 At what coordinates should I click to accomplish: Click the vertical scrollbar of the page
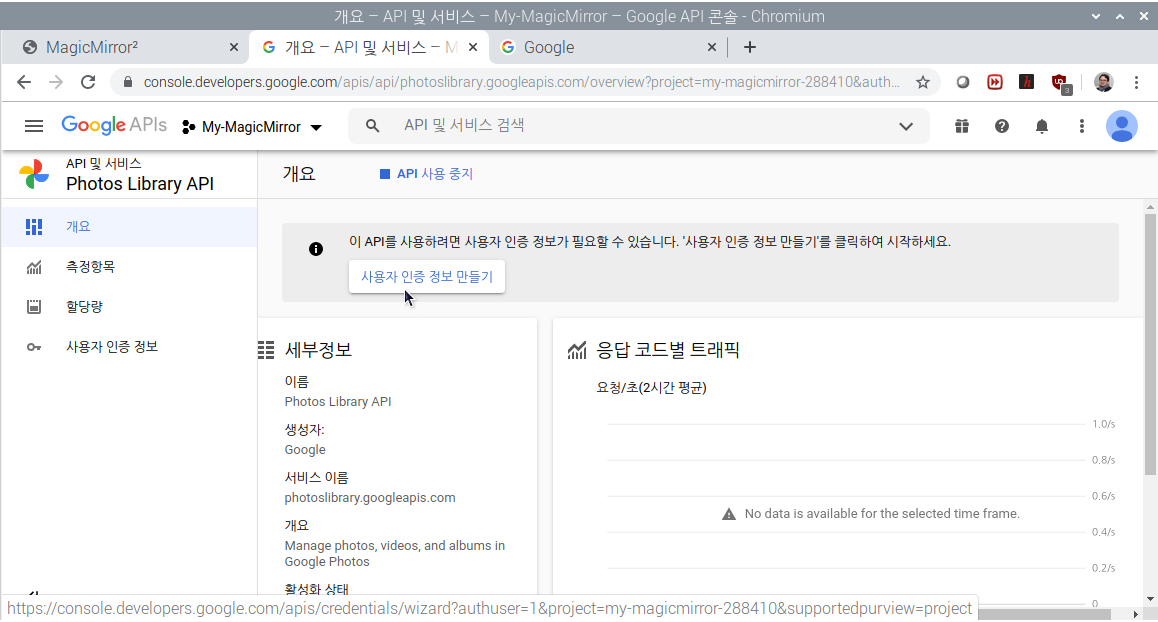tap(1150, 344)
